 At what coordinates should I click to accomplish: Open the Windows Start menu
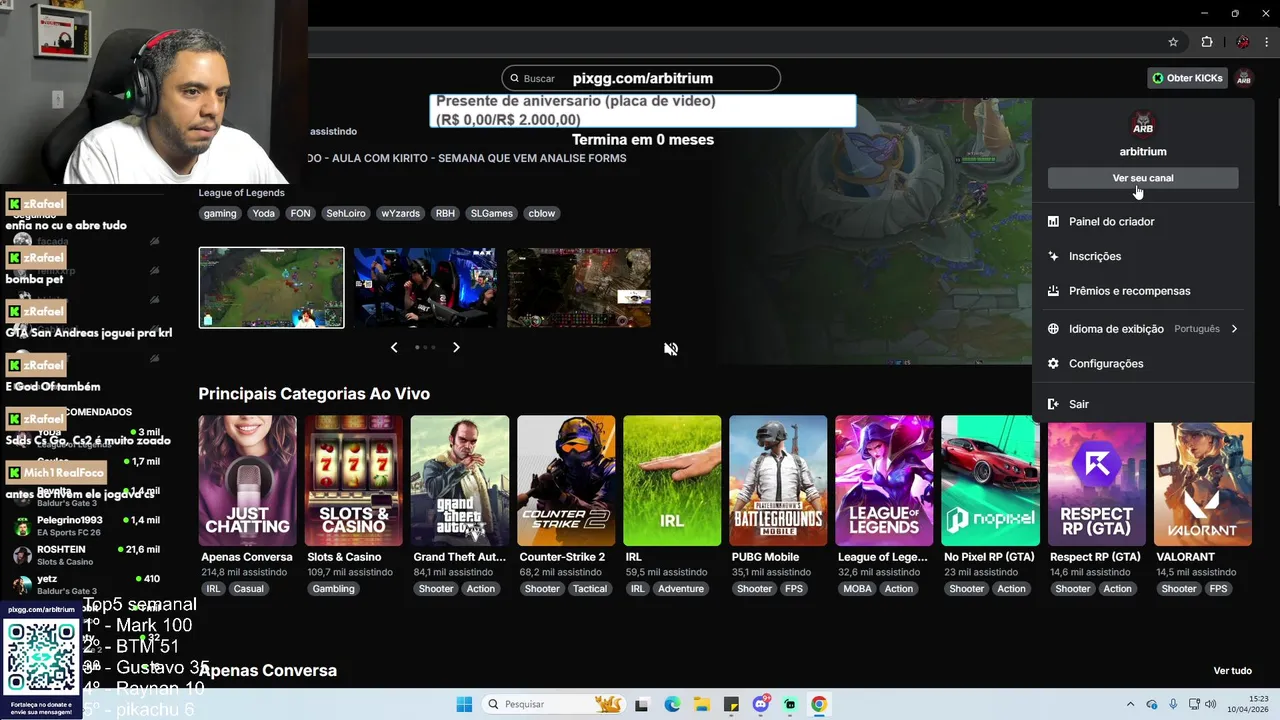coord(464,704)
